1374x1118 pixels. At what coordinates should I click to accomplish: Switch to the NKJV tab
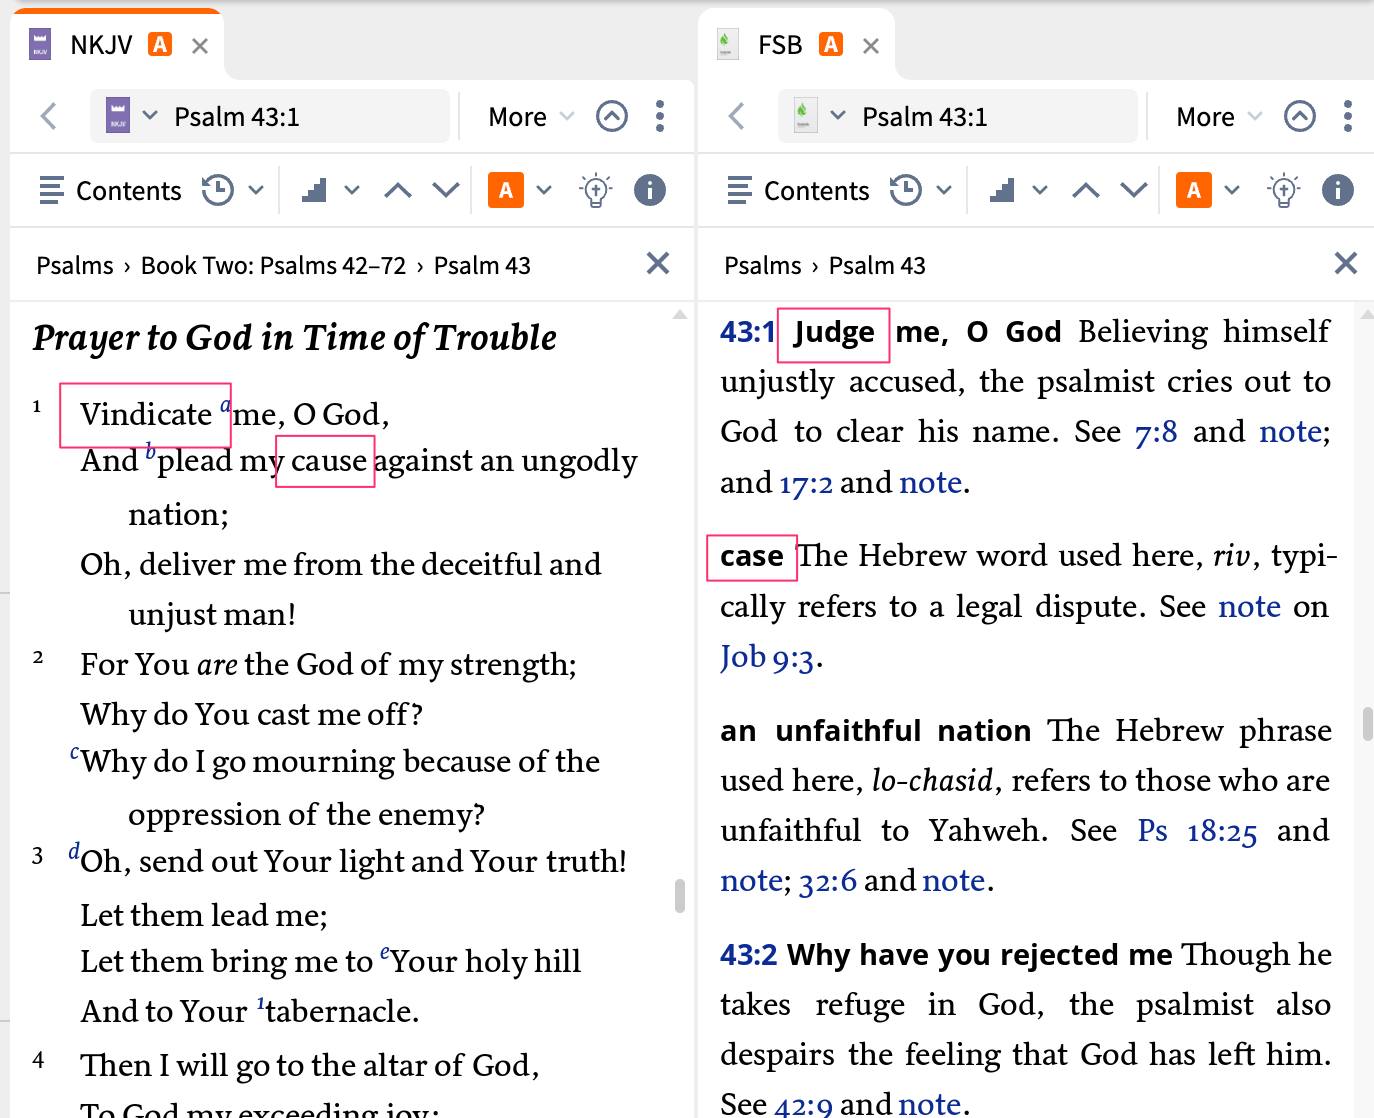coord(100,45)
